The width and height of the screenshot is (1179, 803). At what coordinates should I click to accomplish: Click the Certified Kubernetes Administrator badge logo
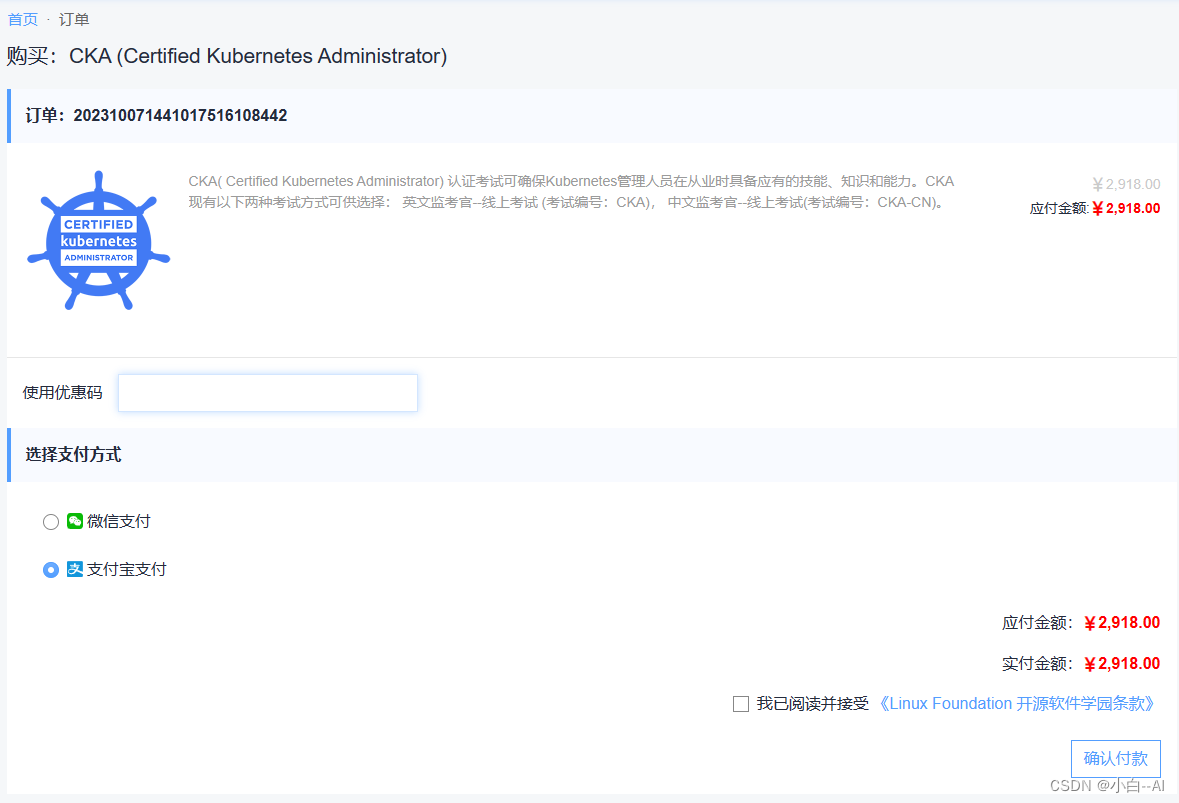click(98, 240)
